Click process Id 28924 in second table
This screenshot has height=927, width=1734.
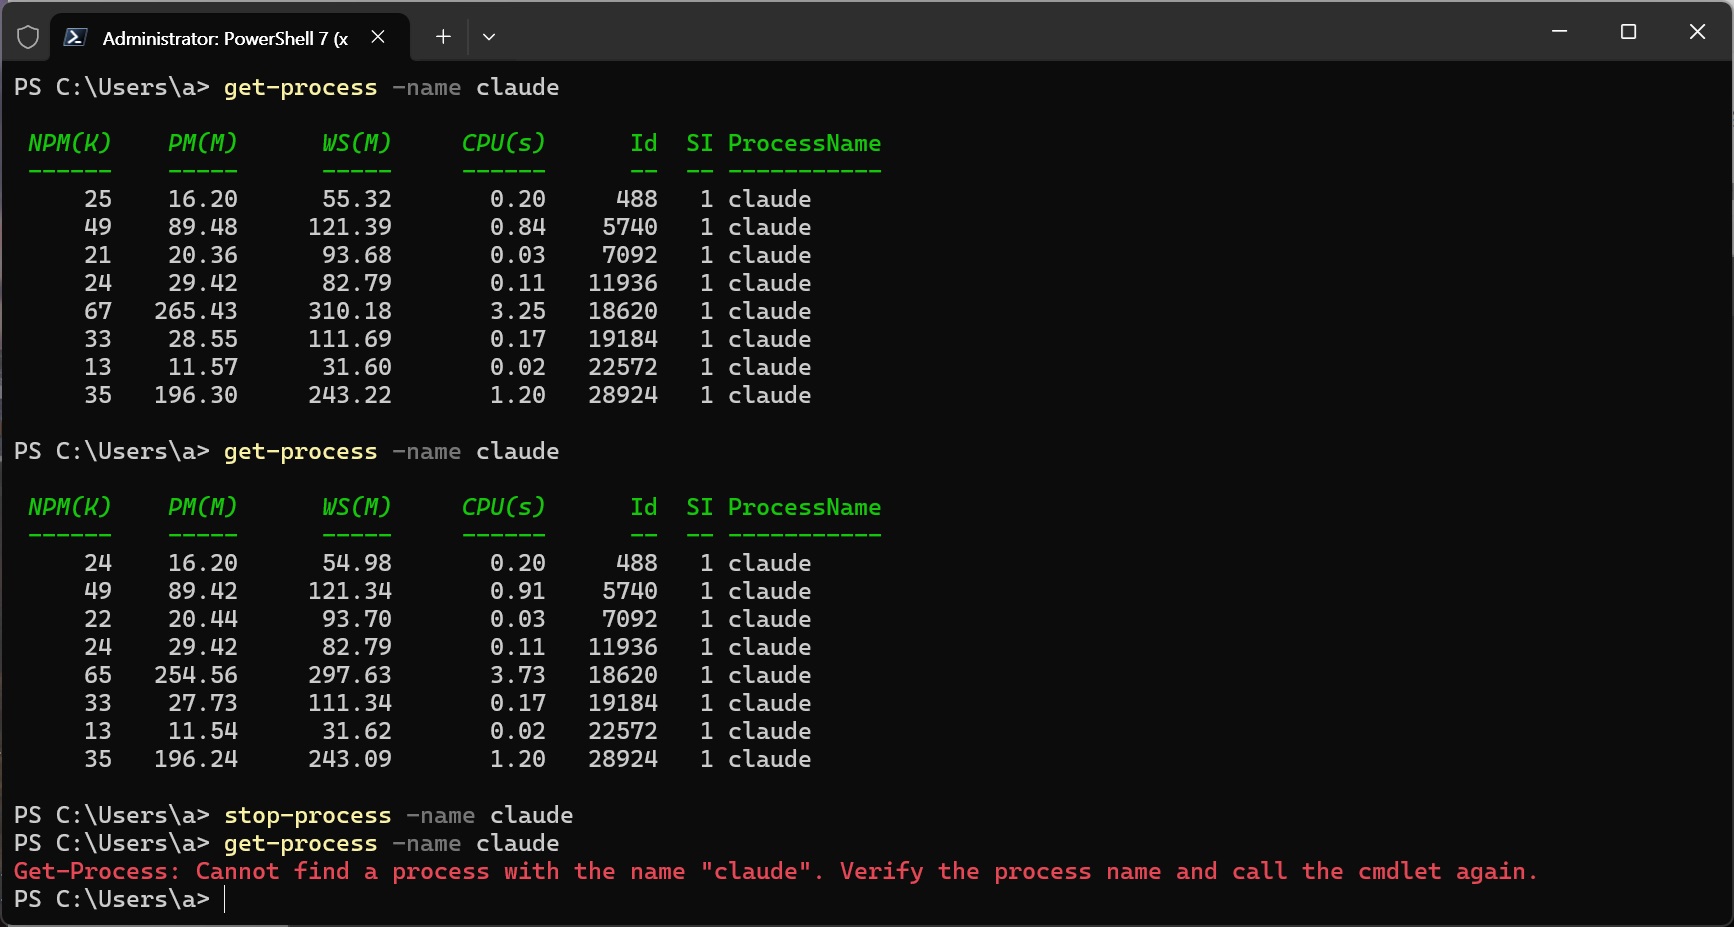(622, 759)
